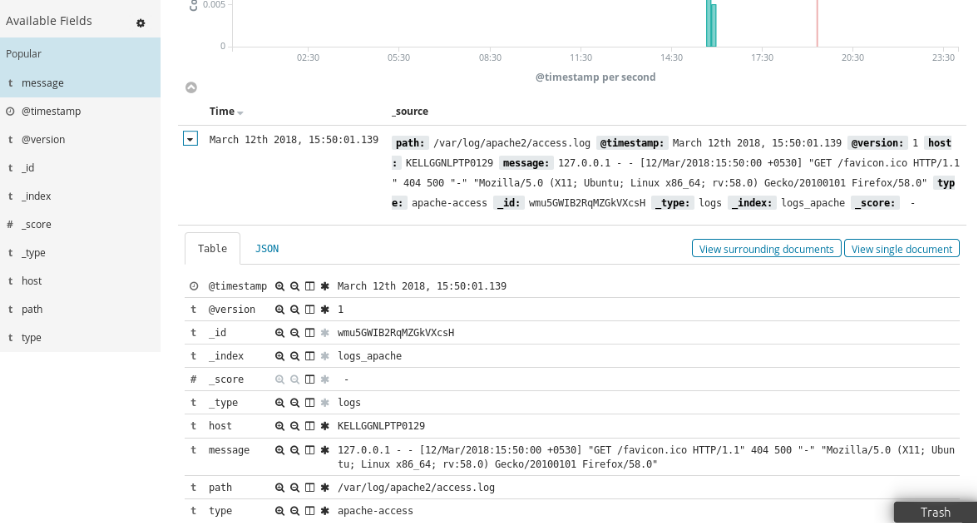The height and width of the screenshot is (523, 977).
Task: Toggle the message column in table
Action: (310, 450)
